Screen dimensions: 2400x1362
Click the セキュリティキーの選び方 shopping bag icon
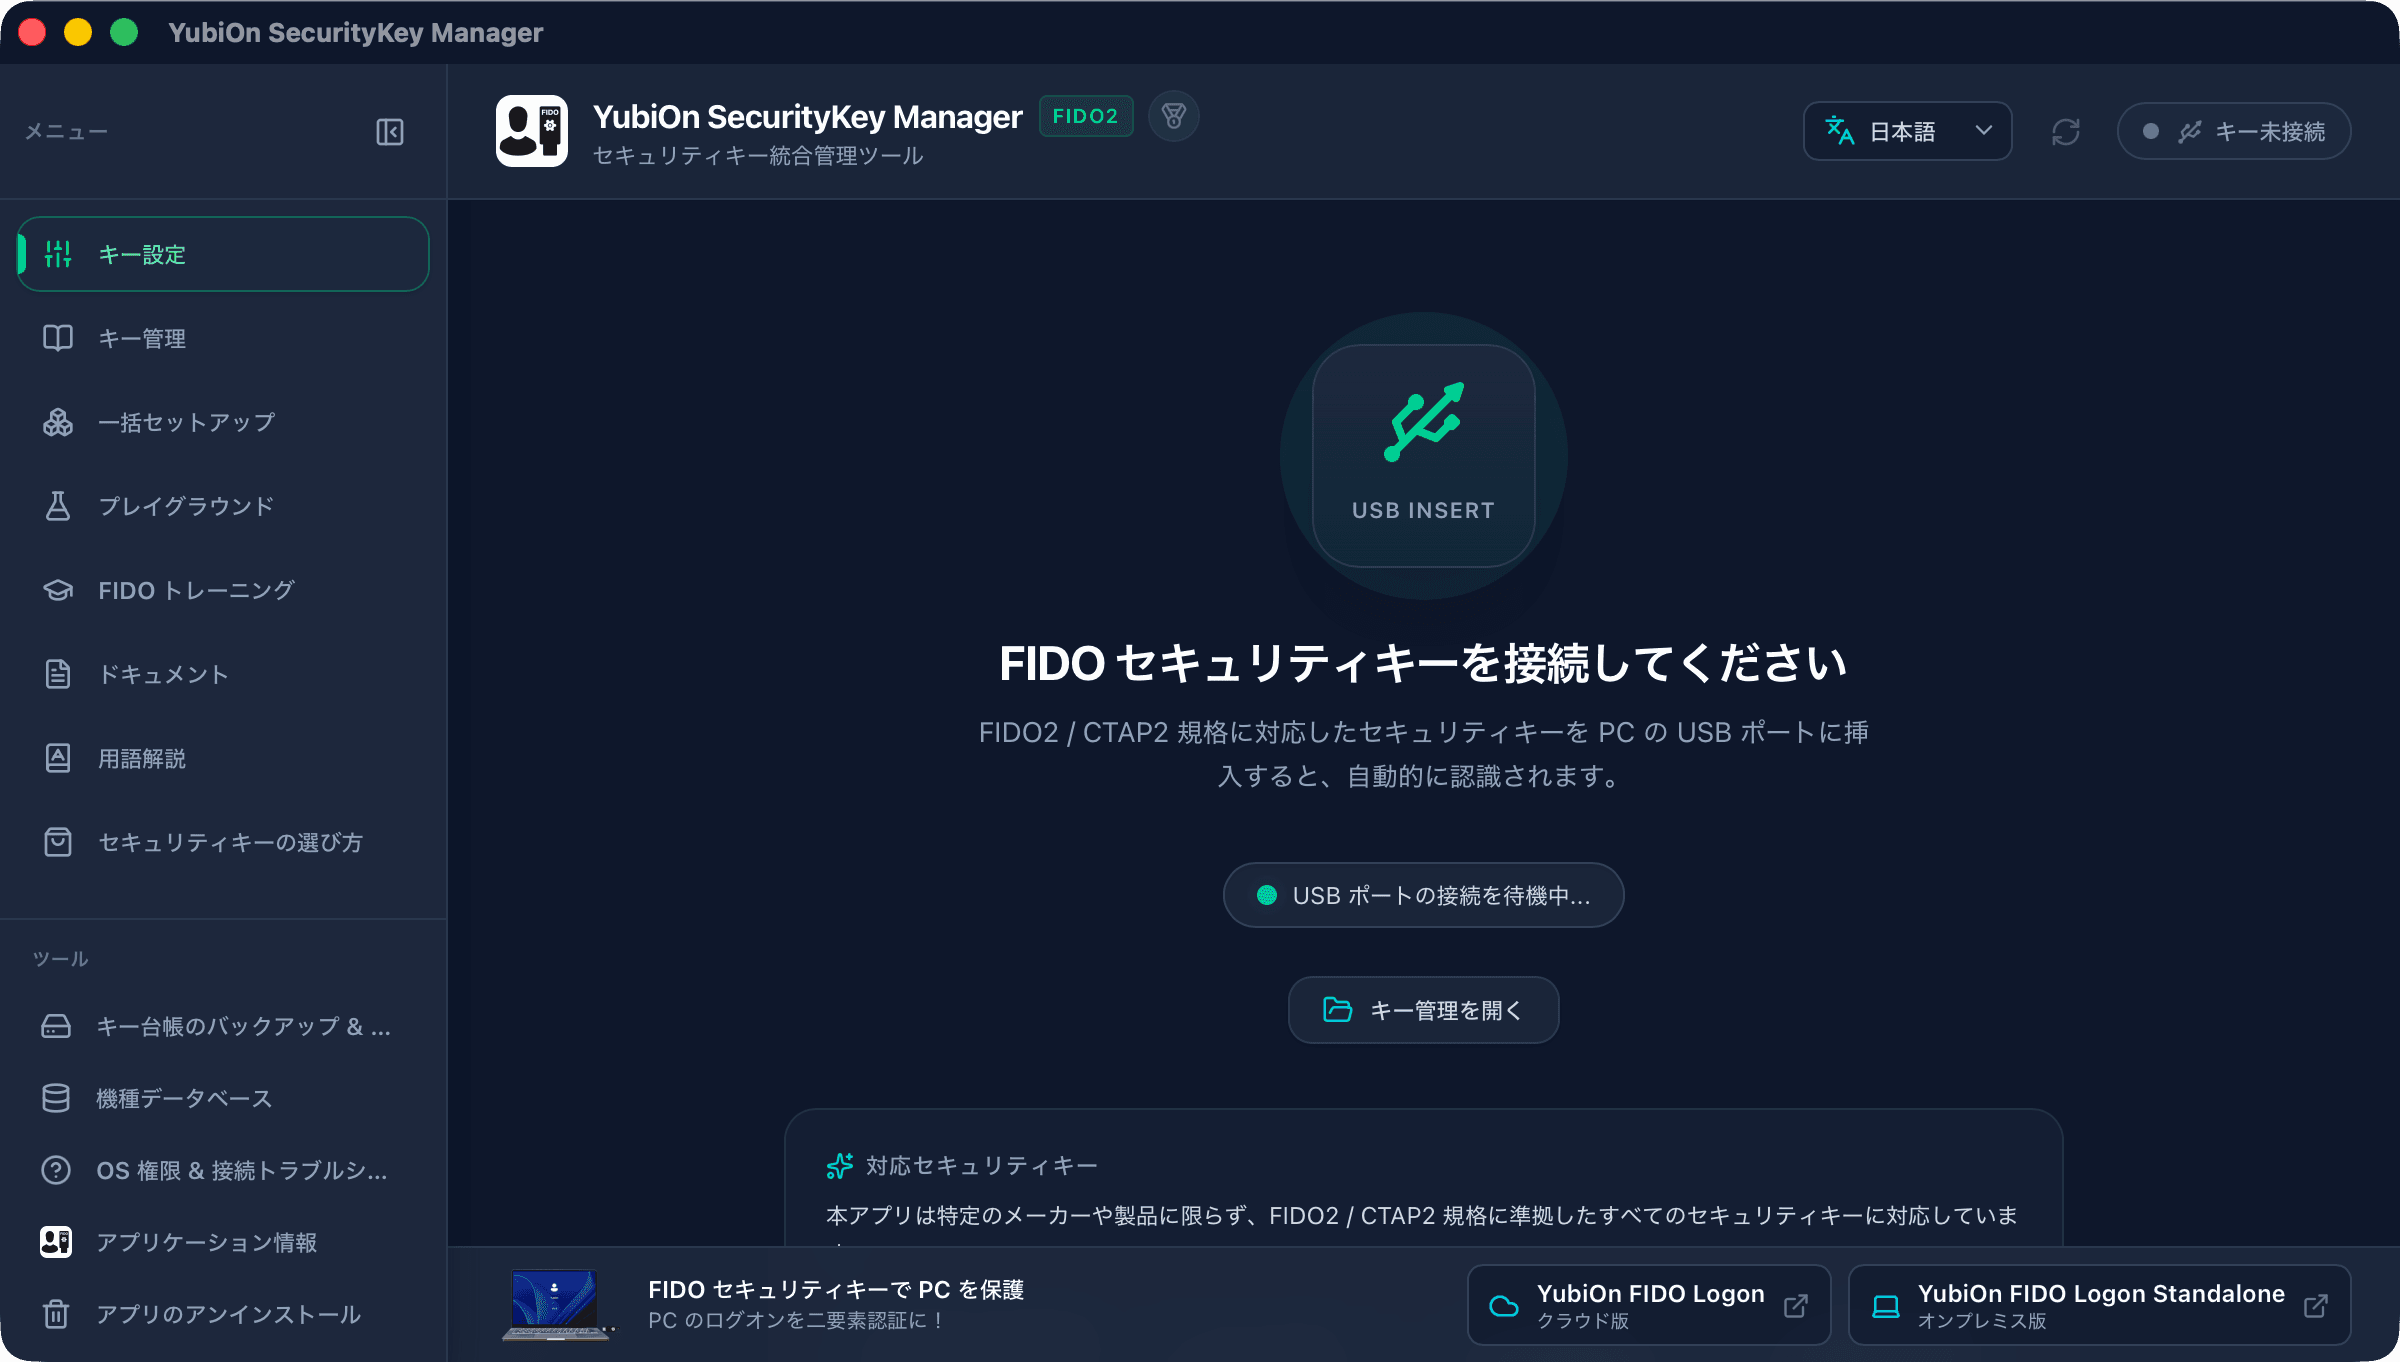(x=58, y=842)
